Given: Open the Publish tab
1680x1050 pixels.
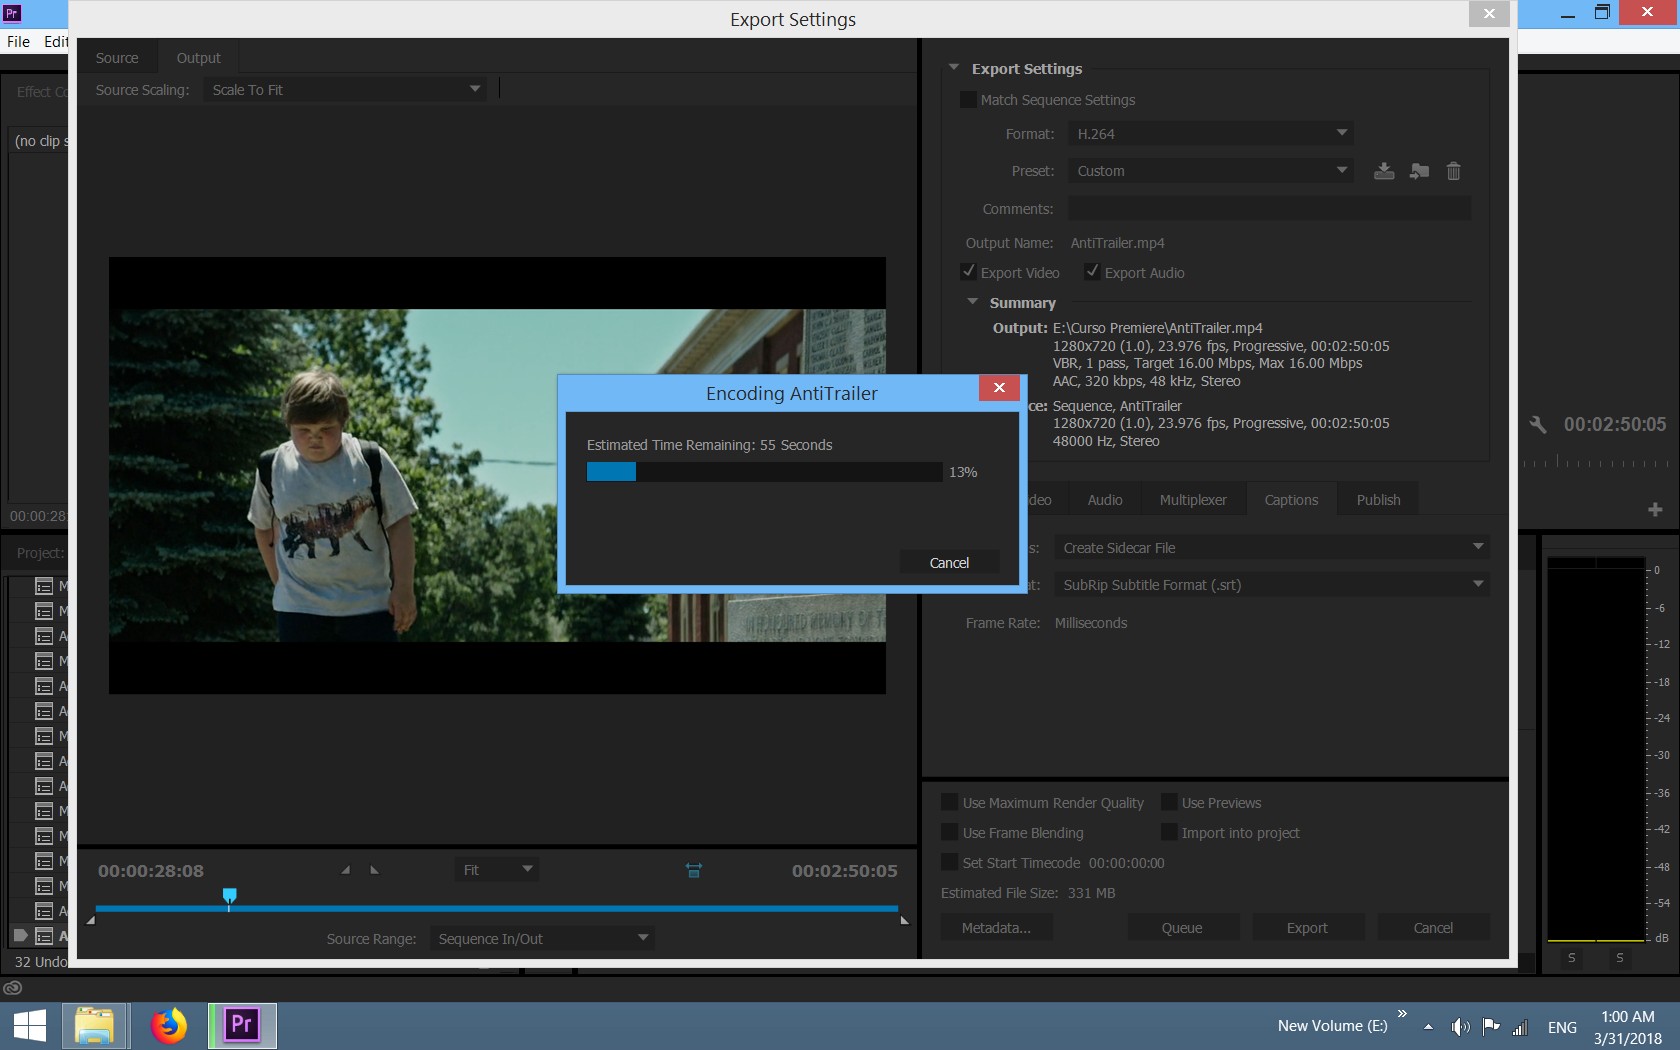Looking at the screenshot, I should point(1378,500).
